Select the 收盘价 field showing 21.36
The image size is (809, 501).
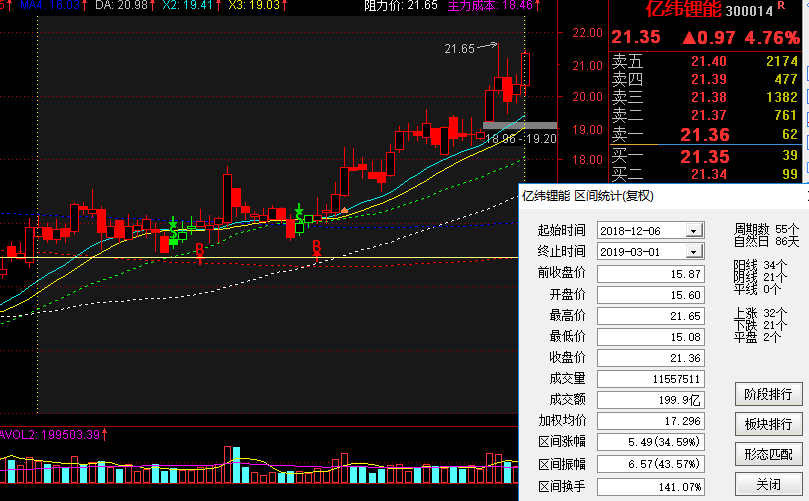[651, 358]
